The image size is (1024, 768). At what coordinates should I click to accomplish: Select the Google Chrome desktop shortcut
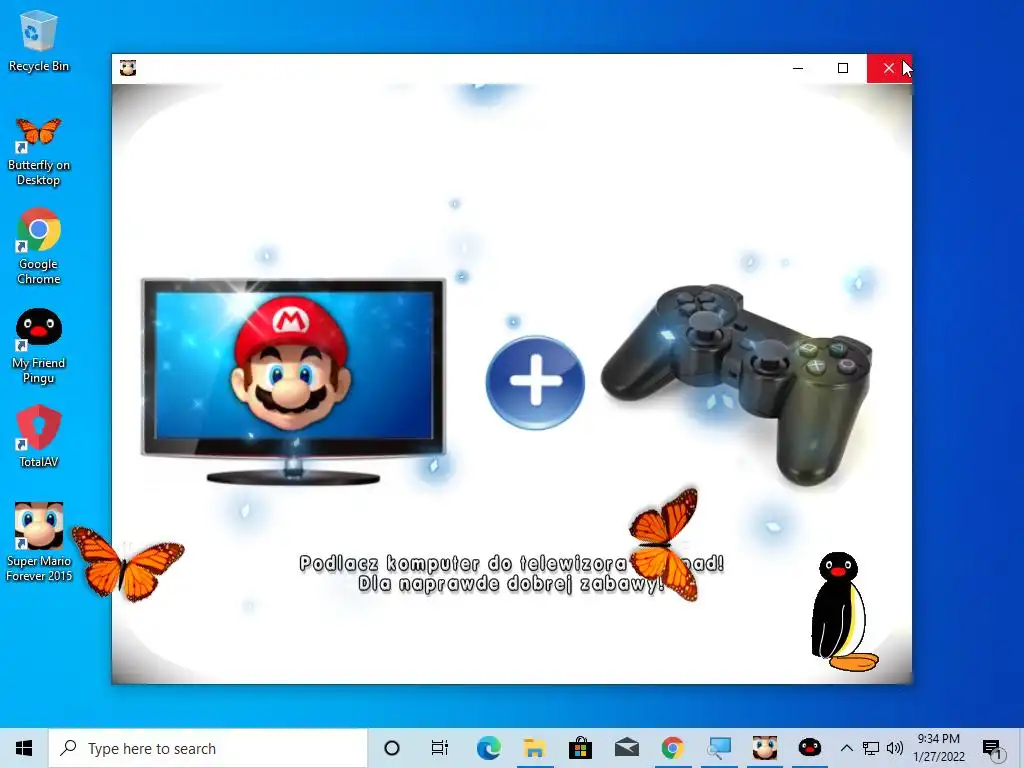(39, 246)
